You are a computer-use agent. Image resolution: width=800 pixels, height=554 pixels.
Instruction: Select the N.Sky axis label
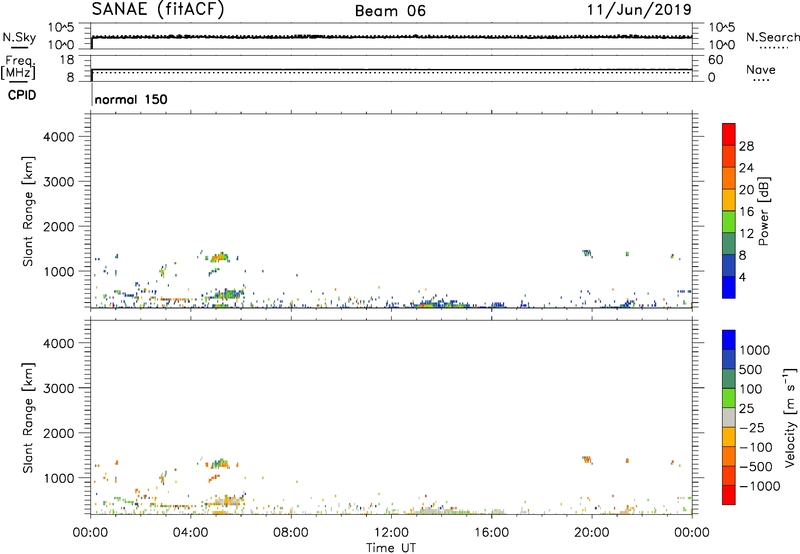19,38
